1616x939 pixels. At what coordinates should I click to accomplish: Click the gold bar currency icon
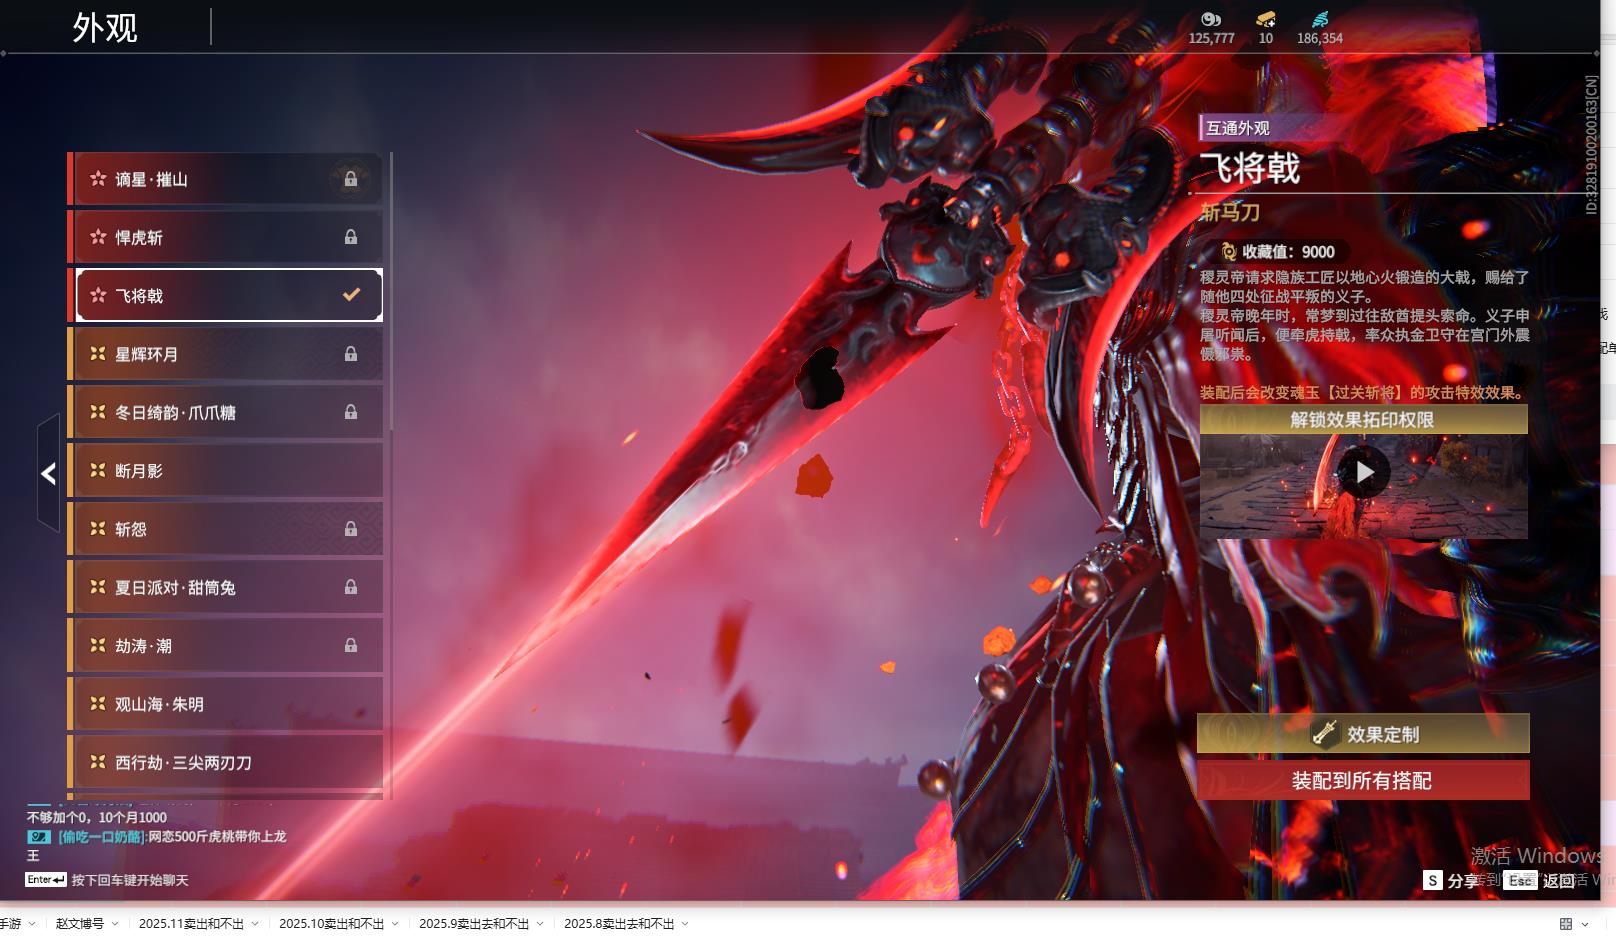[1266, 19]
